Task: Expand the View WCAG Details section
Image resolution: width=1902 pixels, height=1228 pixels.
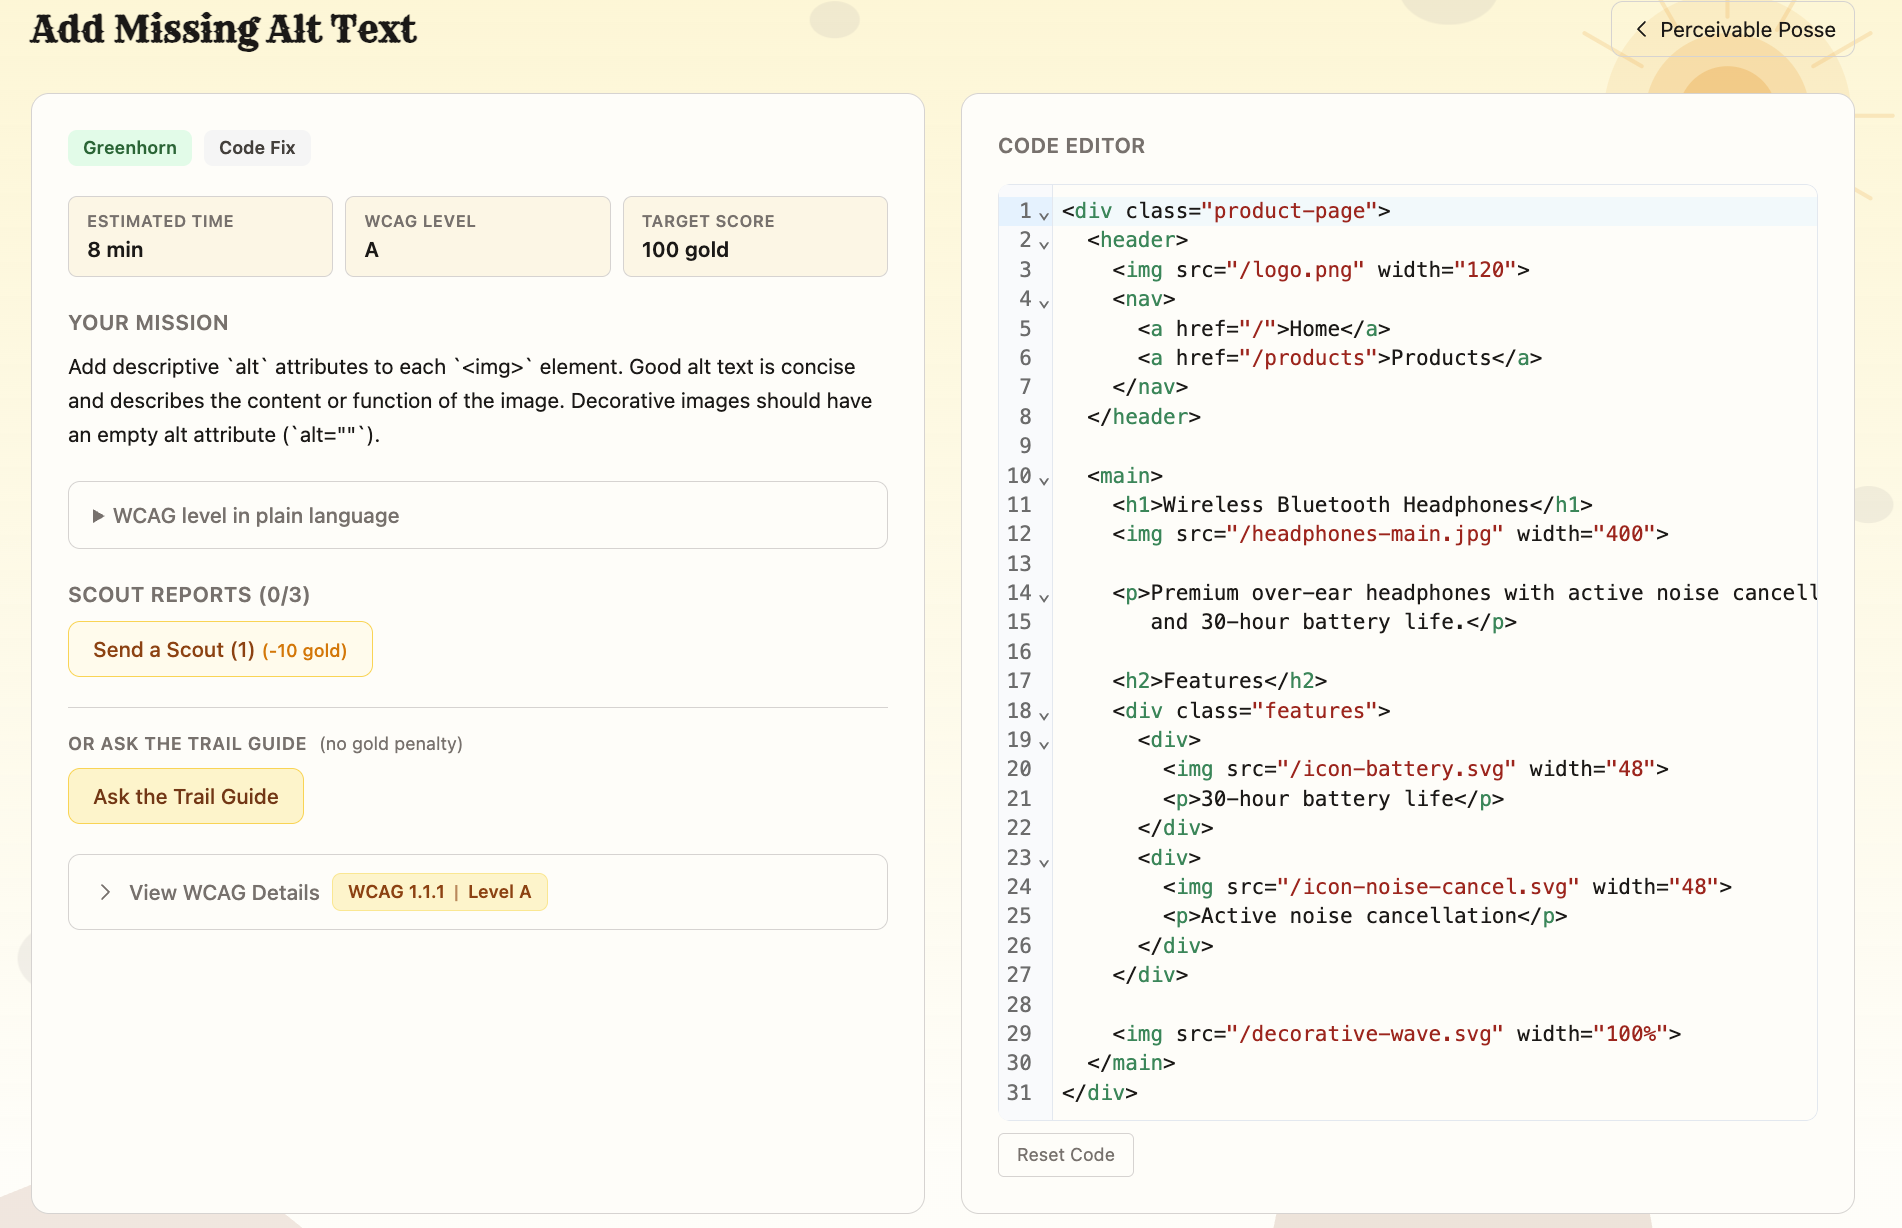Action: 224,892
